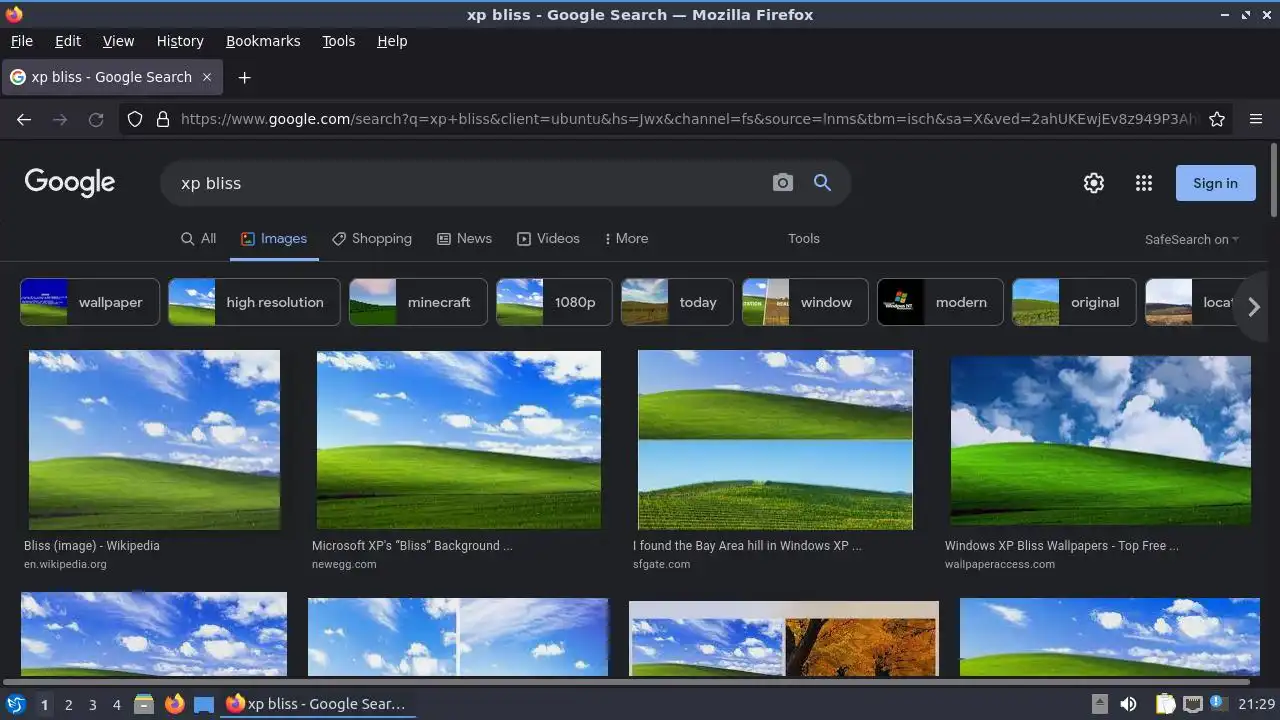The height and width of the screenshot is (720, 1280).
Task: Switch to the Shopping tab
Action: [372, 238]
